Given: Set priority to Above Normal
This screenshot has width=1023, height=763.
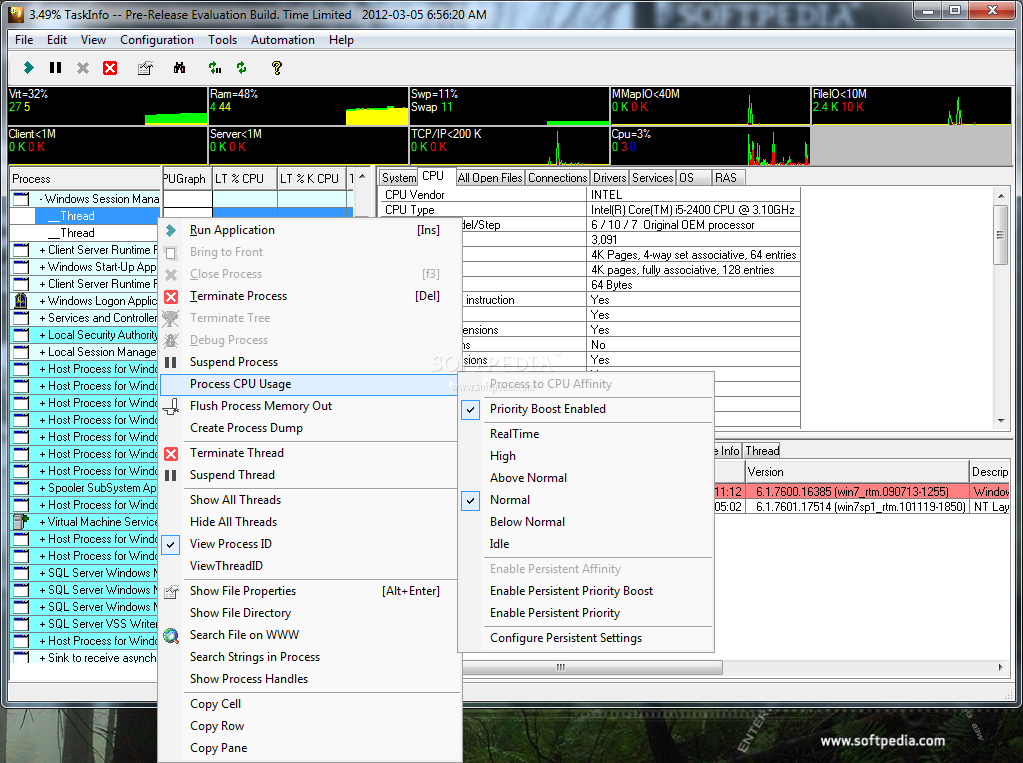Looking at the screenshot, I should 528,478.
